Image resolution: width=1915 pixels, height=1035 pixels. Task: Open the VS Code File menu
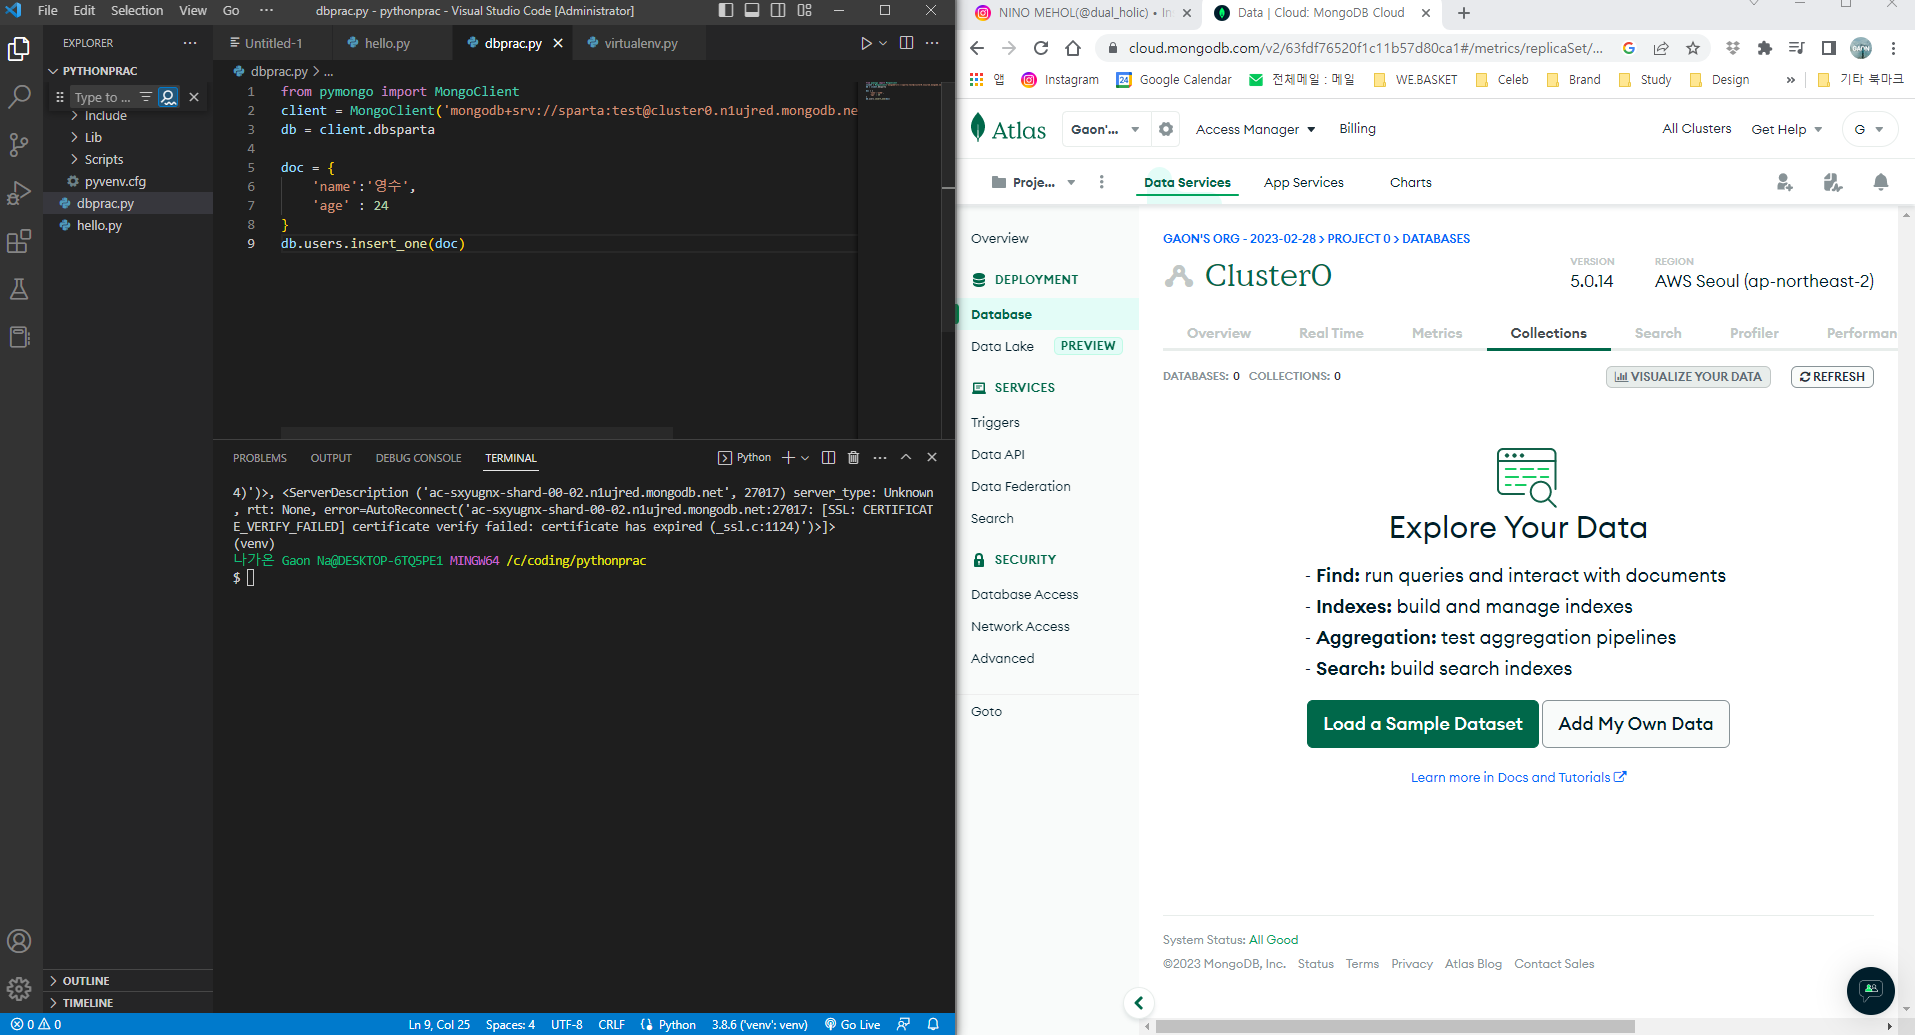(x=48, y=10)
